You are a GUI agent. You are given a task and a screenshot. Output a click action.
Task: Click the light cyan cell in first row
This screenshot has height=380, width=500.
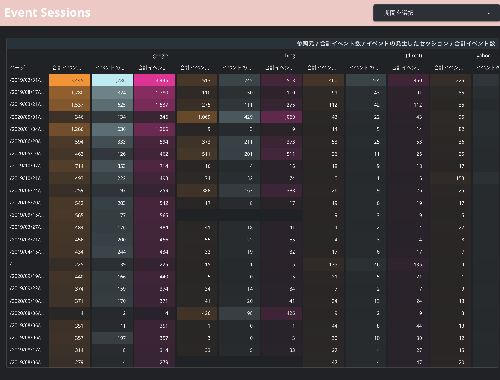(x=112, y=80)
